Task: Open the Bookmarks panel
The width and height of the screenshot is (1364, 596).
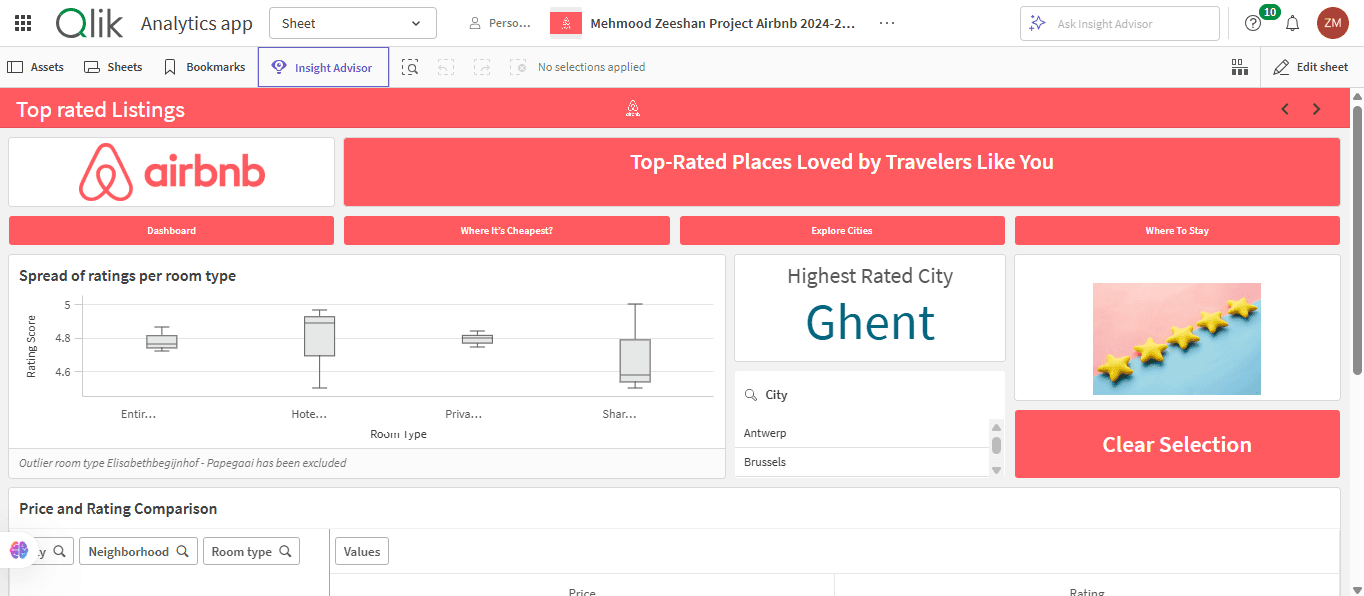Action: pos(204,67)
